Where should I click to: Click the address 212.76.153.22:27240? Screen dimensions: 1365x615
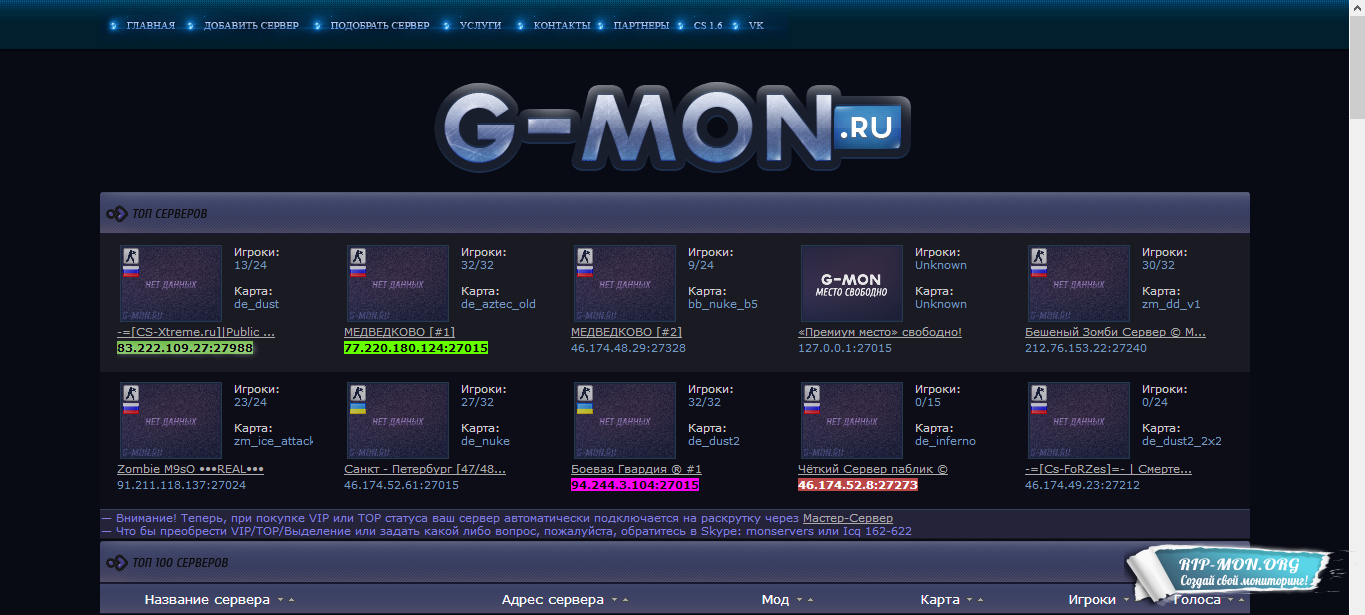pyautogui.click(x=1086, y=348)
